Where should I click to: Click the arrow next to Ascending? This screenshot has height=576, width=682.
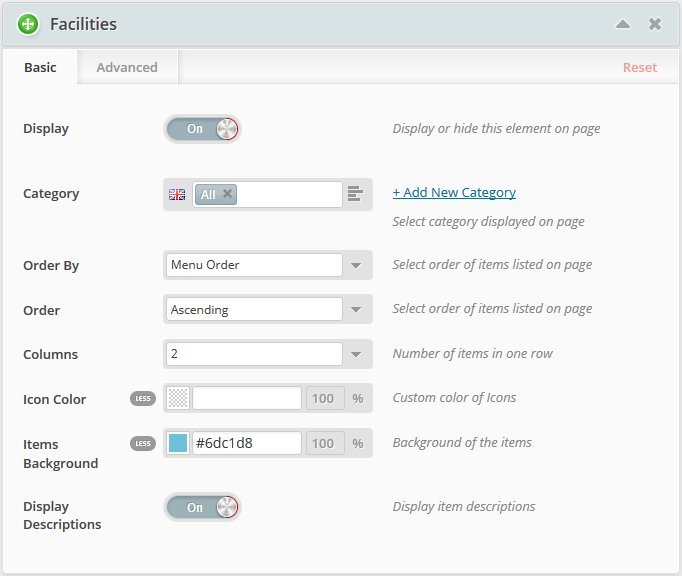(356, 310)
